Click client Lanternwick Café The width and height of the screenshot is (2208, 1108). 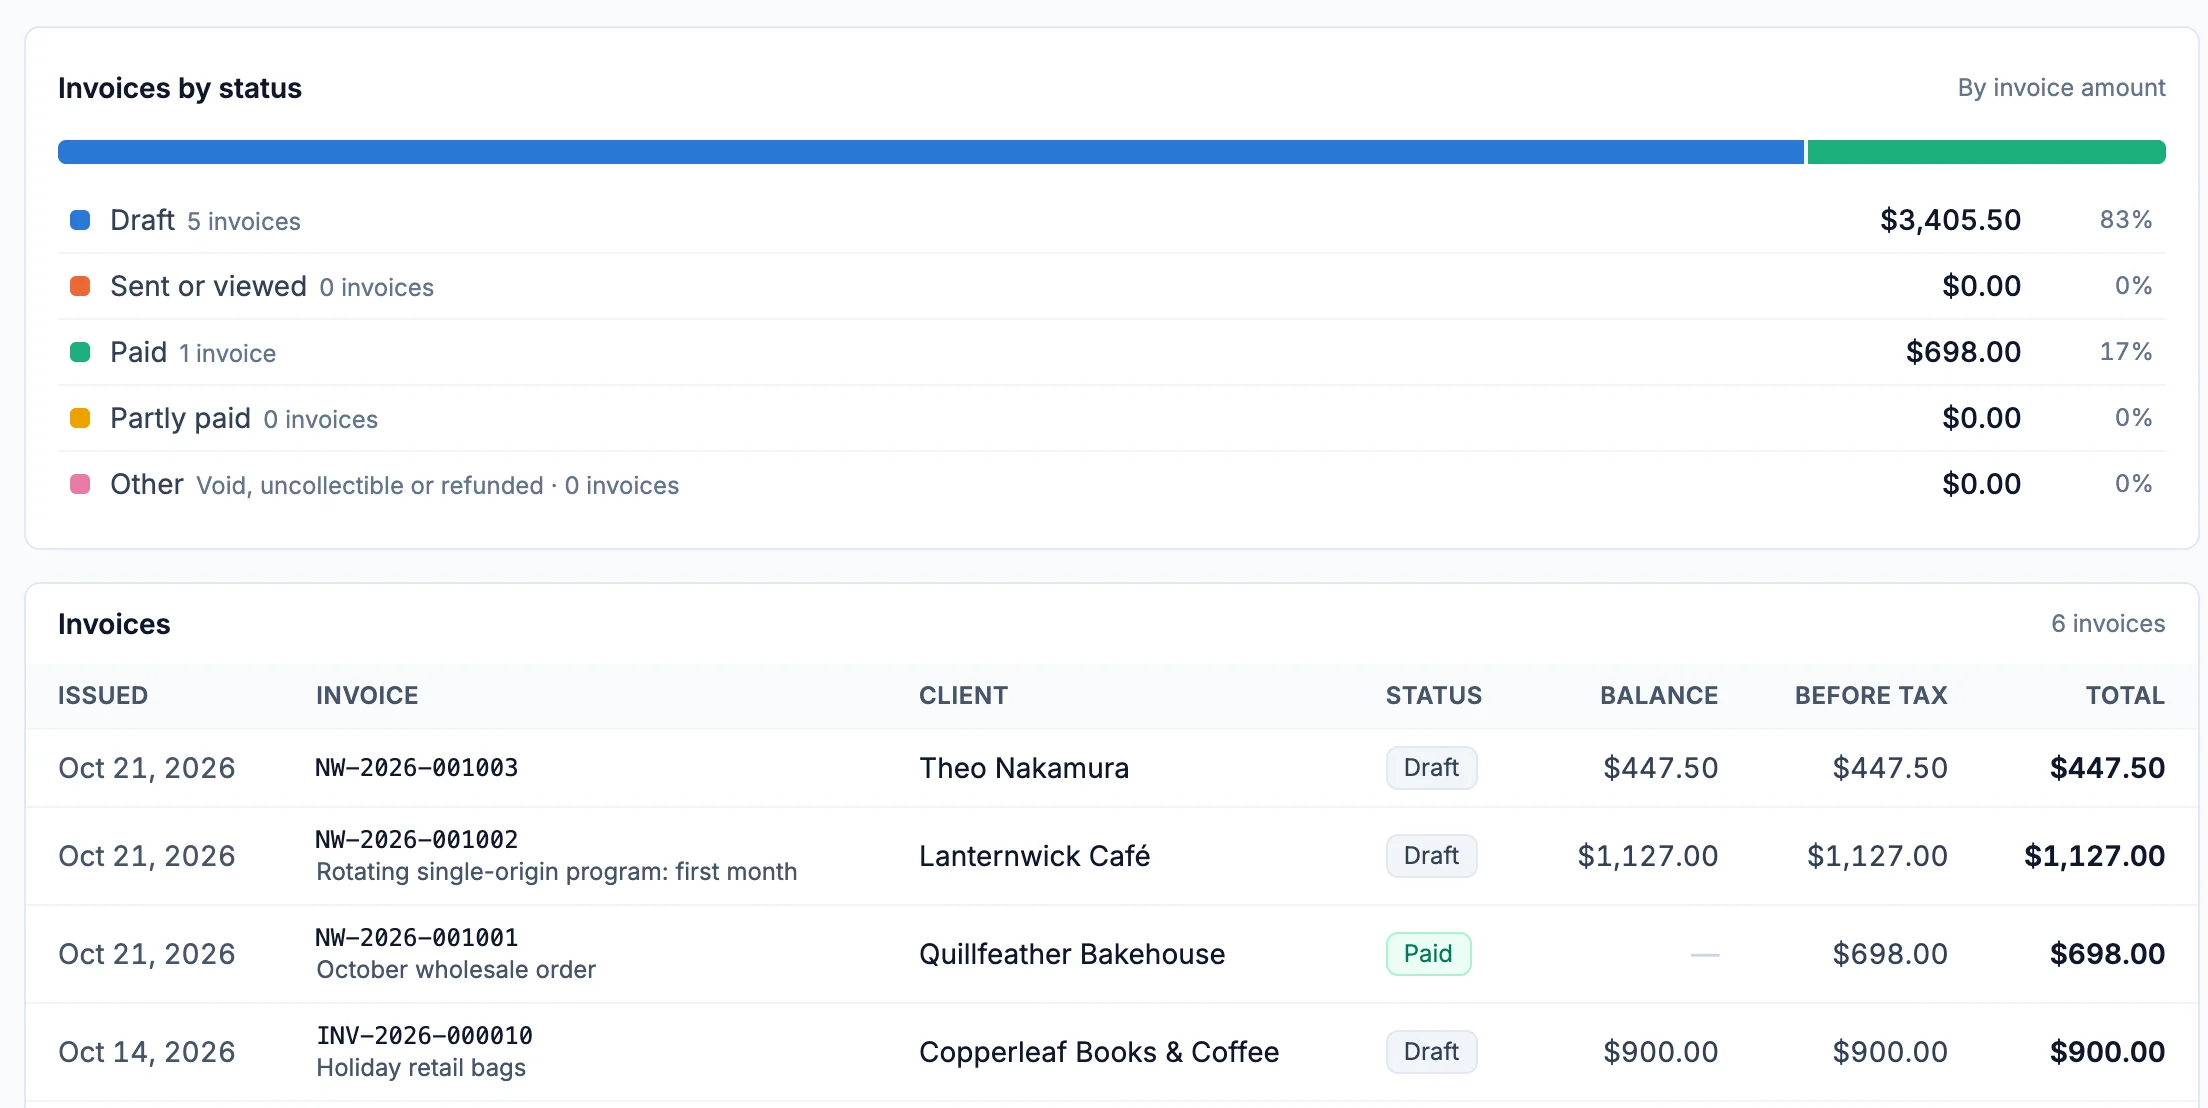point(1034,856)
